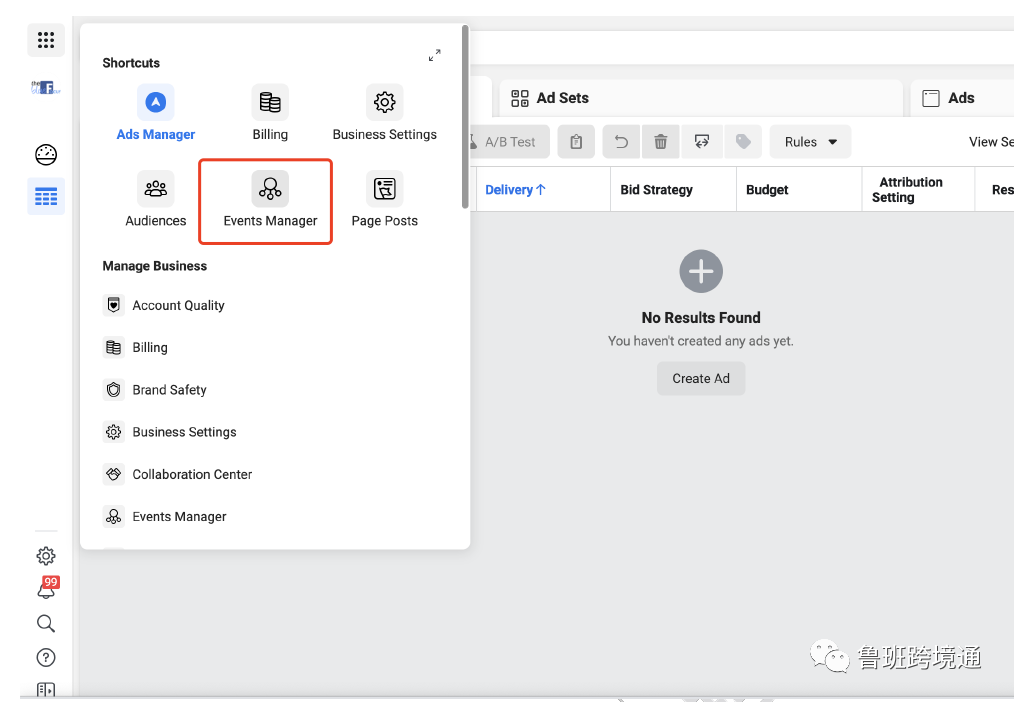Select the Campaigns table icon in sidebar
This screenshot has height=702, width=1014.
(46, 196)
